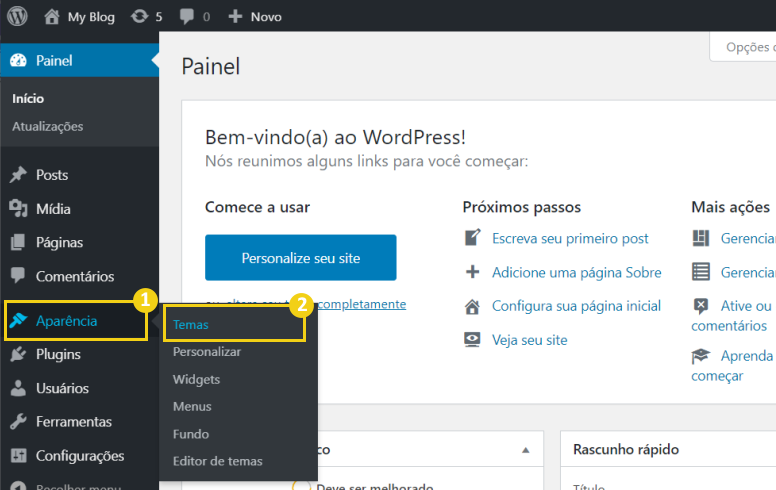Open the Comentários menu label
776x490 pixels.
click(75, 276)
